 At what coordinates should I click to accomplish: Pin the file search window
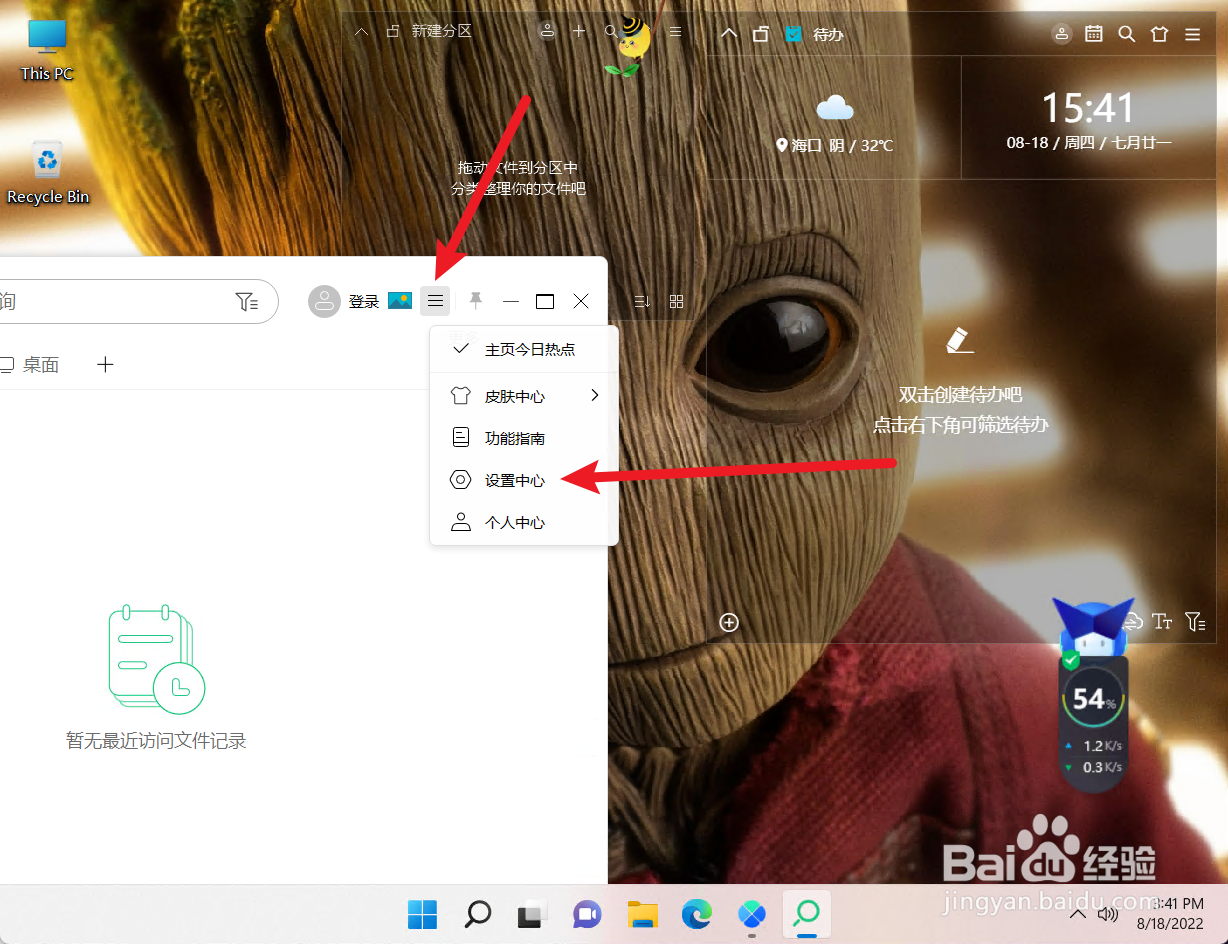pos(476,300)
